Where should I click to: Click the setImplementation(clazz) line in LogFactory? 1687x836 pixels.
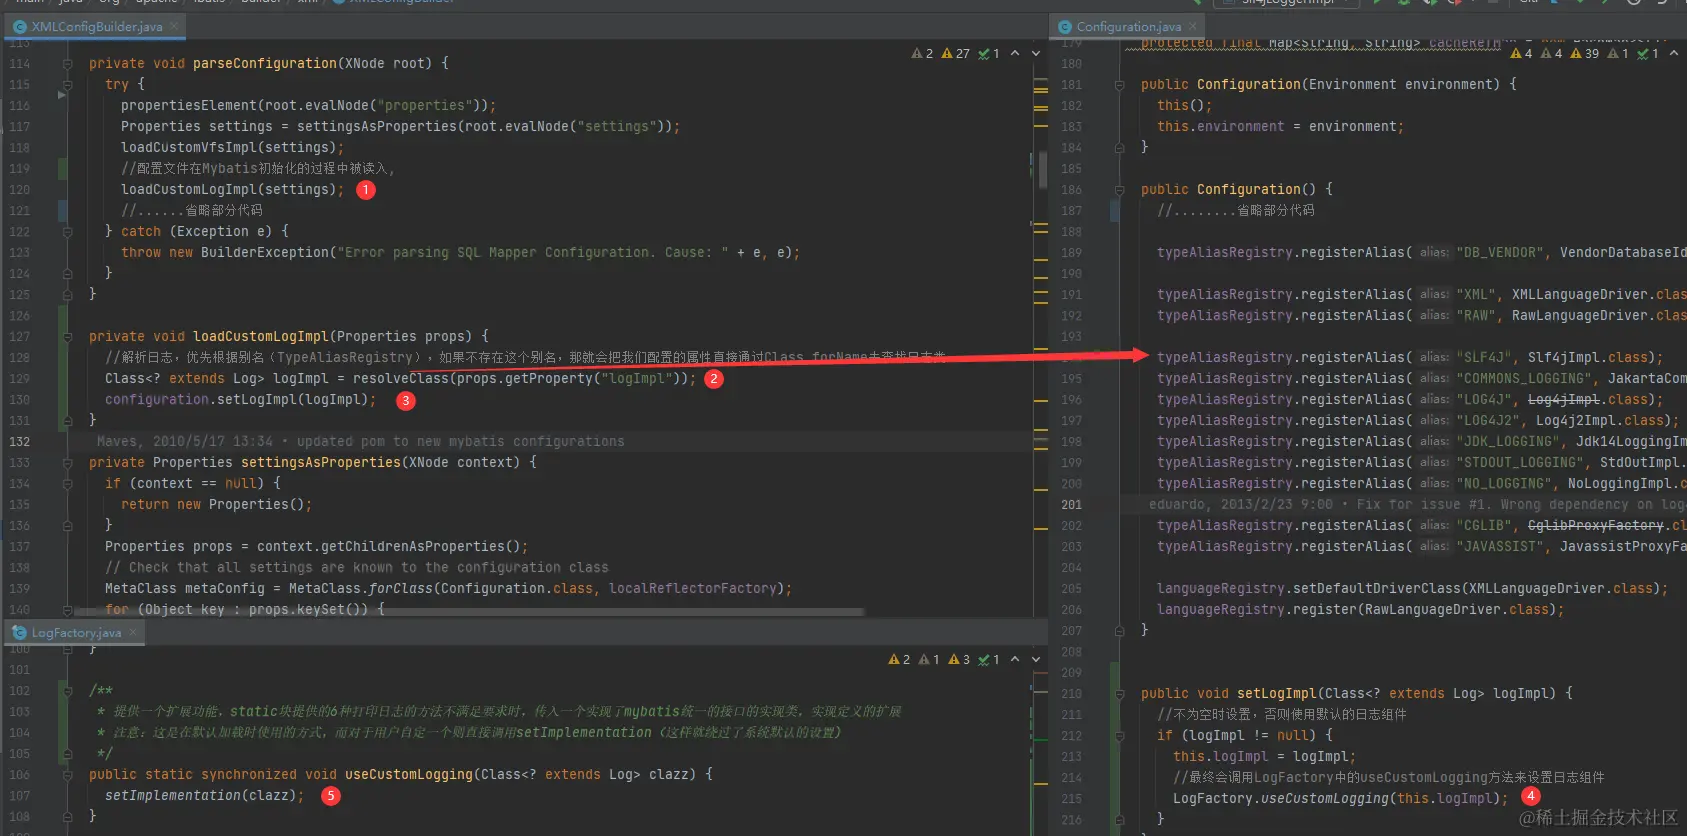tap(204, 795)
